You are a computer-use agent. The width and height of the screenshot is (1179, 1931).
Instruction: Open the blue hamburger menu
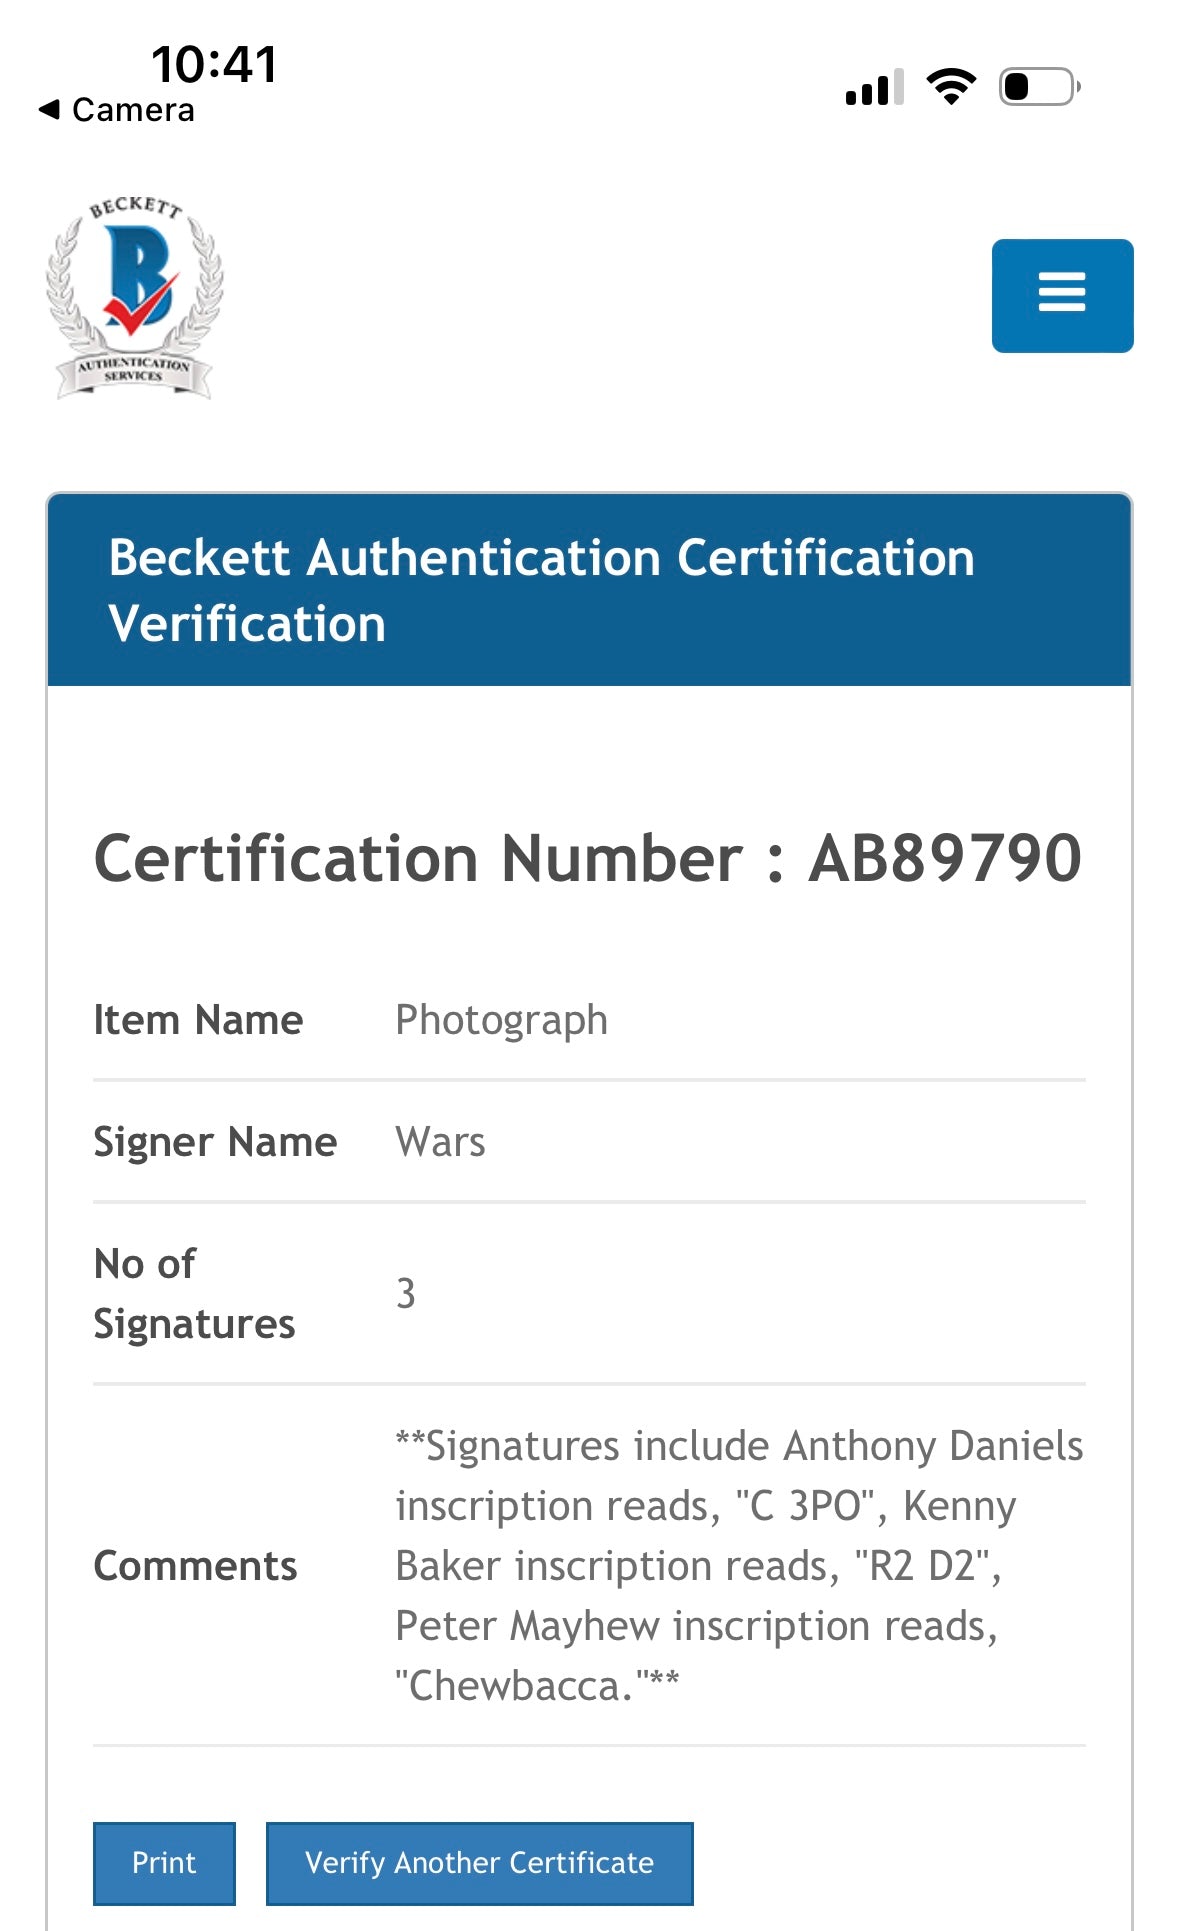pos(1062,295)
